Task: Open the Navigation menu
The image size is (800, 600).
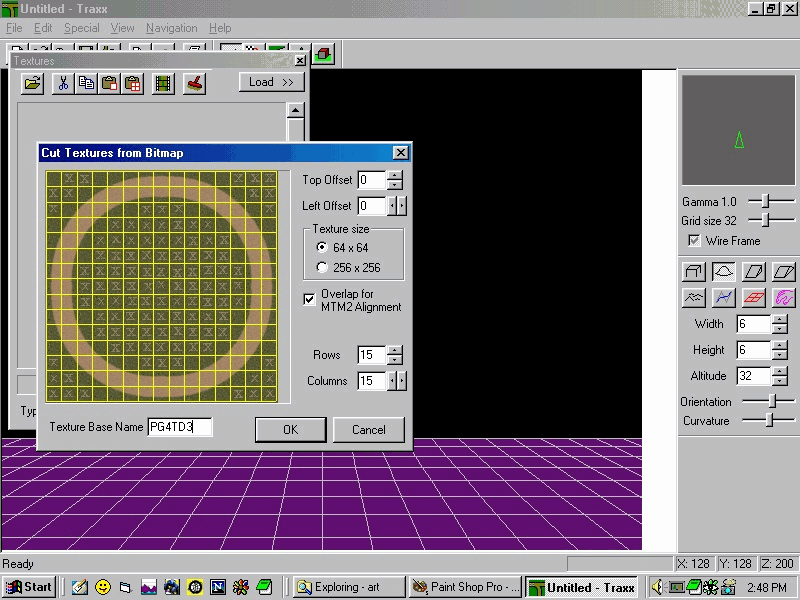Action: [x=171, y=28]
